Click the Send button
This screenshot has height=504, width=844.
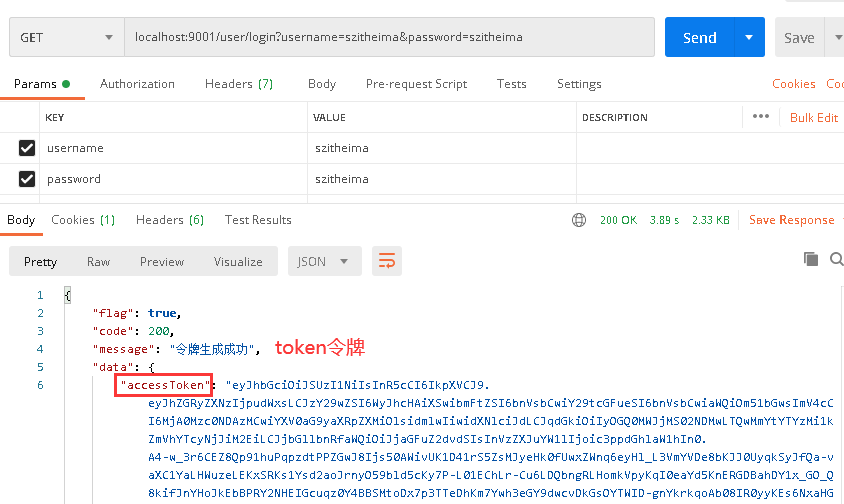coord(699,37)
